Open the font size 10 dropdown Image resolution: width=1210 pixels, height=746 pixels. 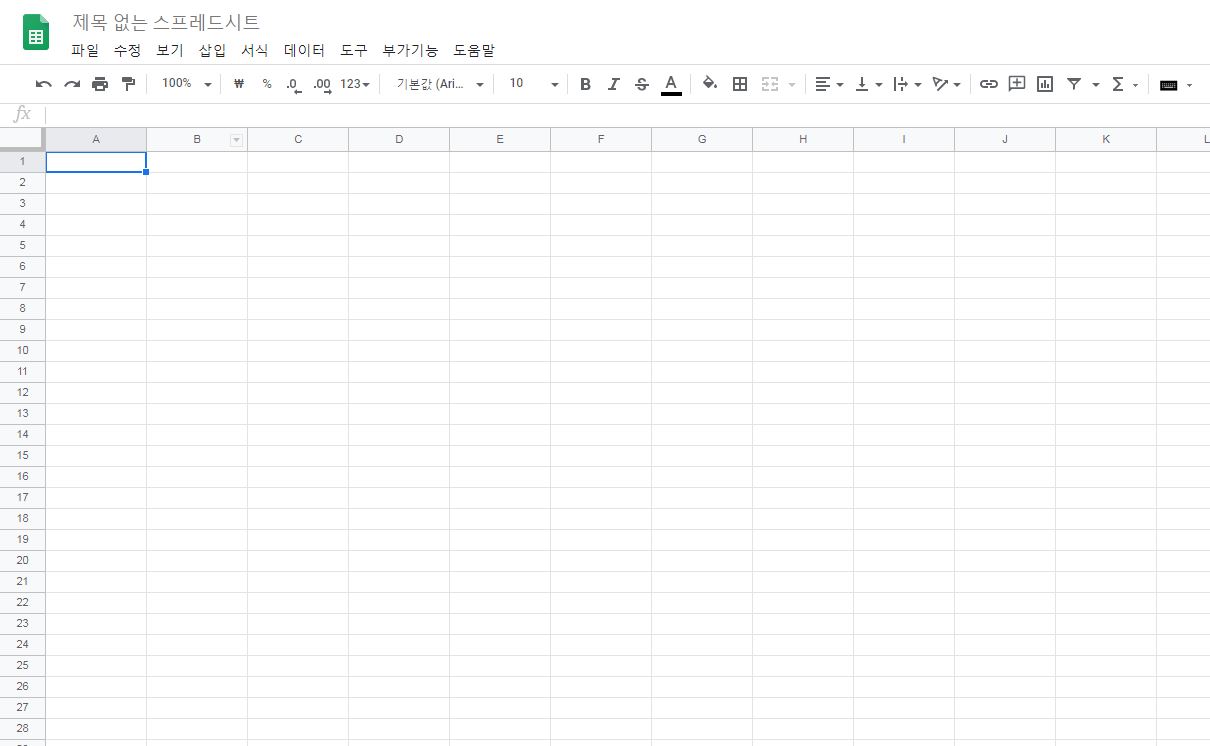coord(533,84)
